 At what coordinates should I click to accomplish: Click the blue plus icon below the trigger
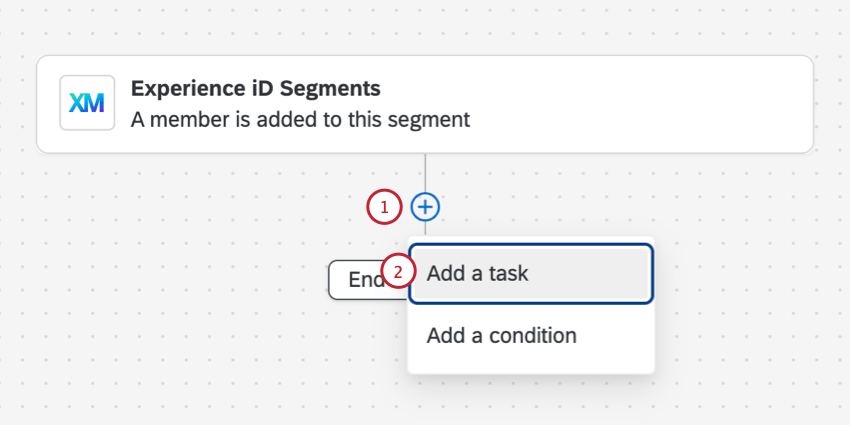(x=426, y=207)
